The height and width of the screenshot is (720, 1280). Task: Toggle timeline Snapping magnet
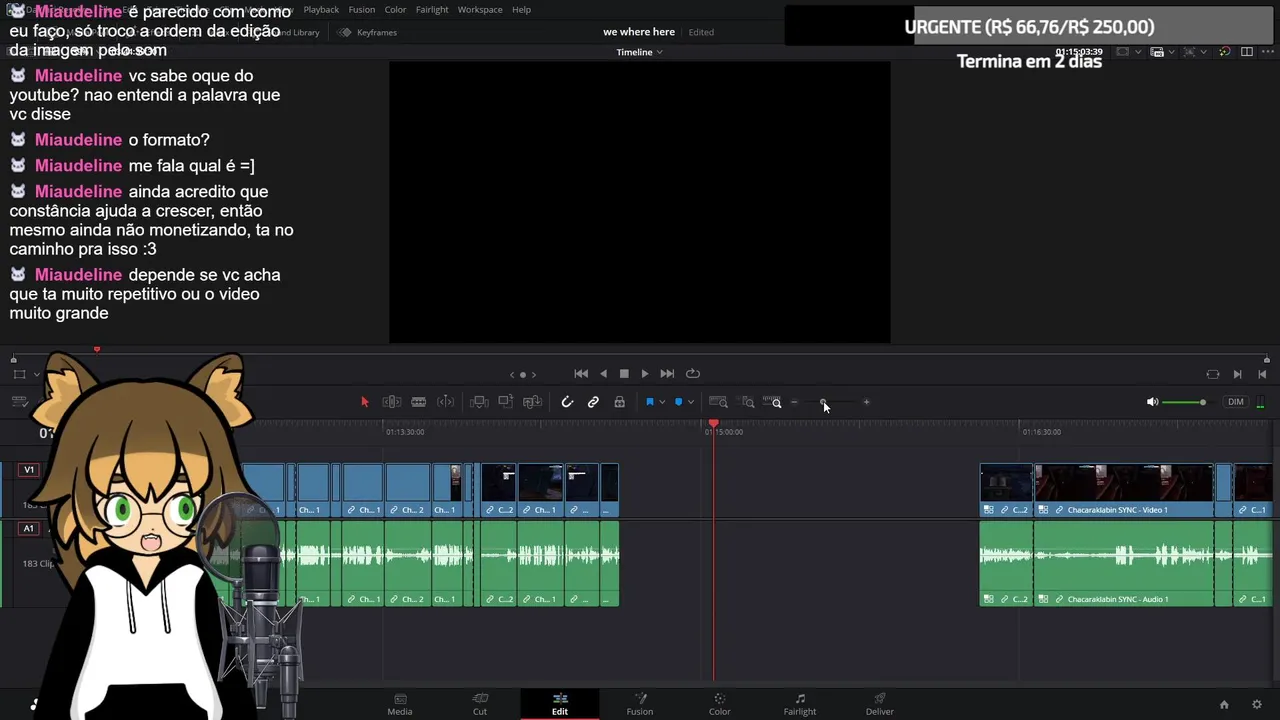[567, 402]
